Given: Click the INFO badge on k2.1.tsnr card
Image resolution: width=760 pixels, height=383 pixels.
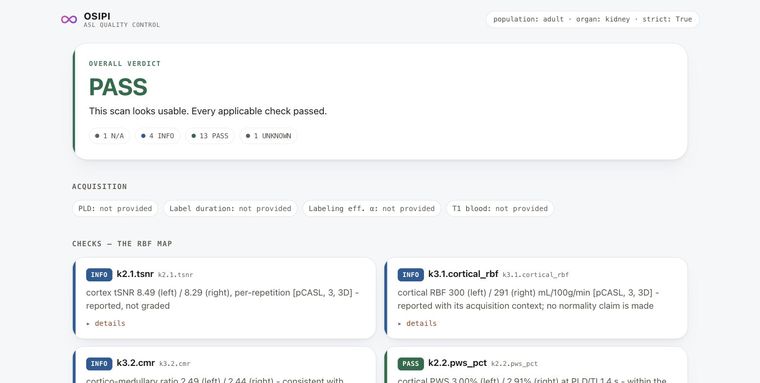Looking at the screenshot, I should point(99,275).
